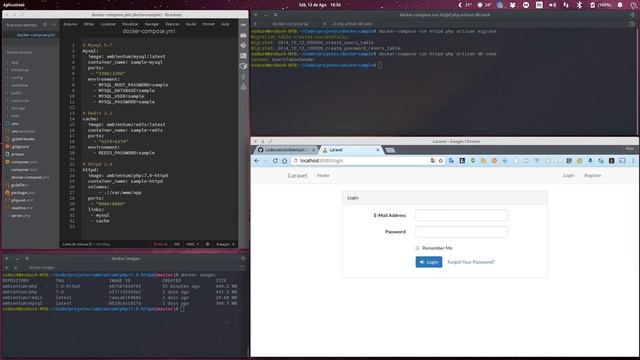Click the Register link in the Laravel navbar
640x360 pixels.
click(592, 176)
